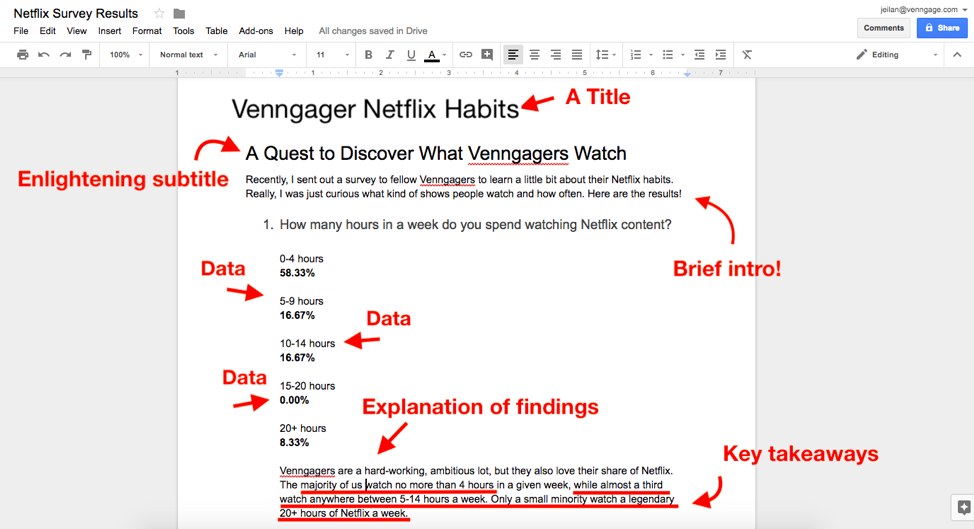This screenshot has height=529, width=974.
Task: Open the Editing mode dropdown
Action: pos(896,55)
